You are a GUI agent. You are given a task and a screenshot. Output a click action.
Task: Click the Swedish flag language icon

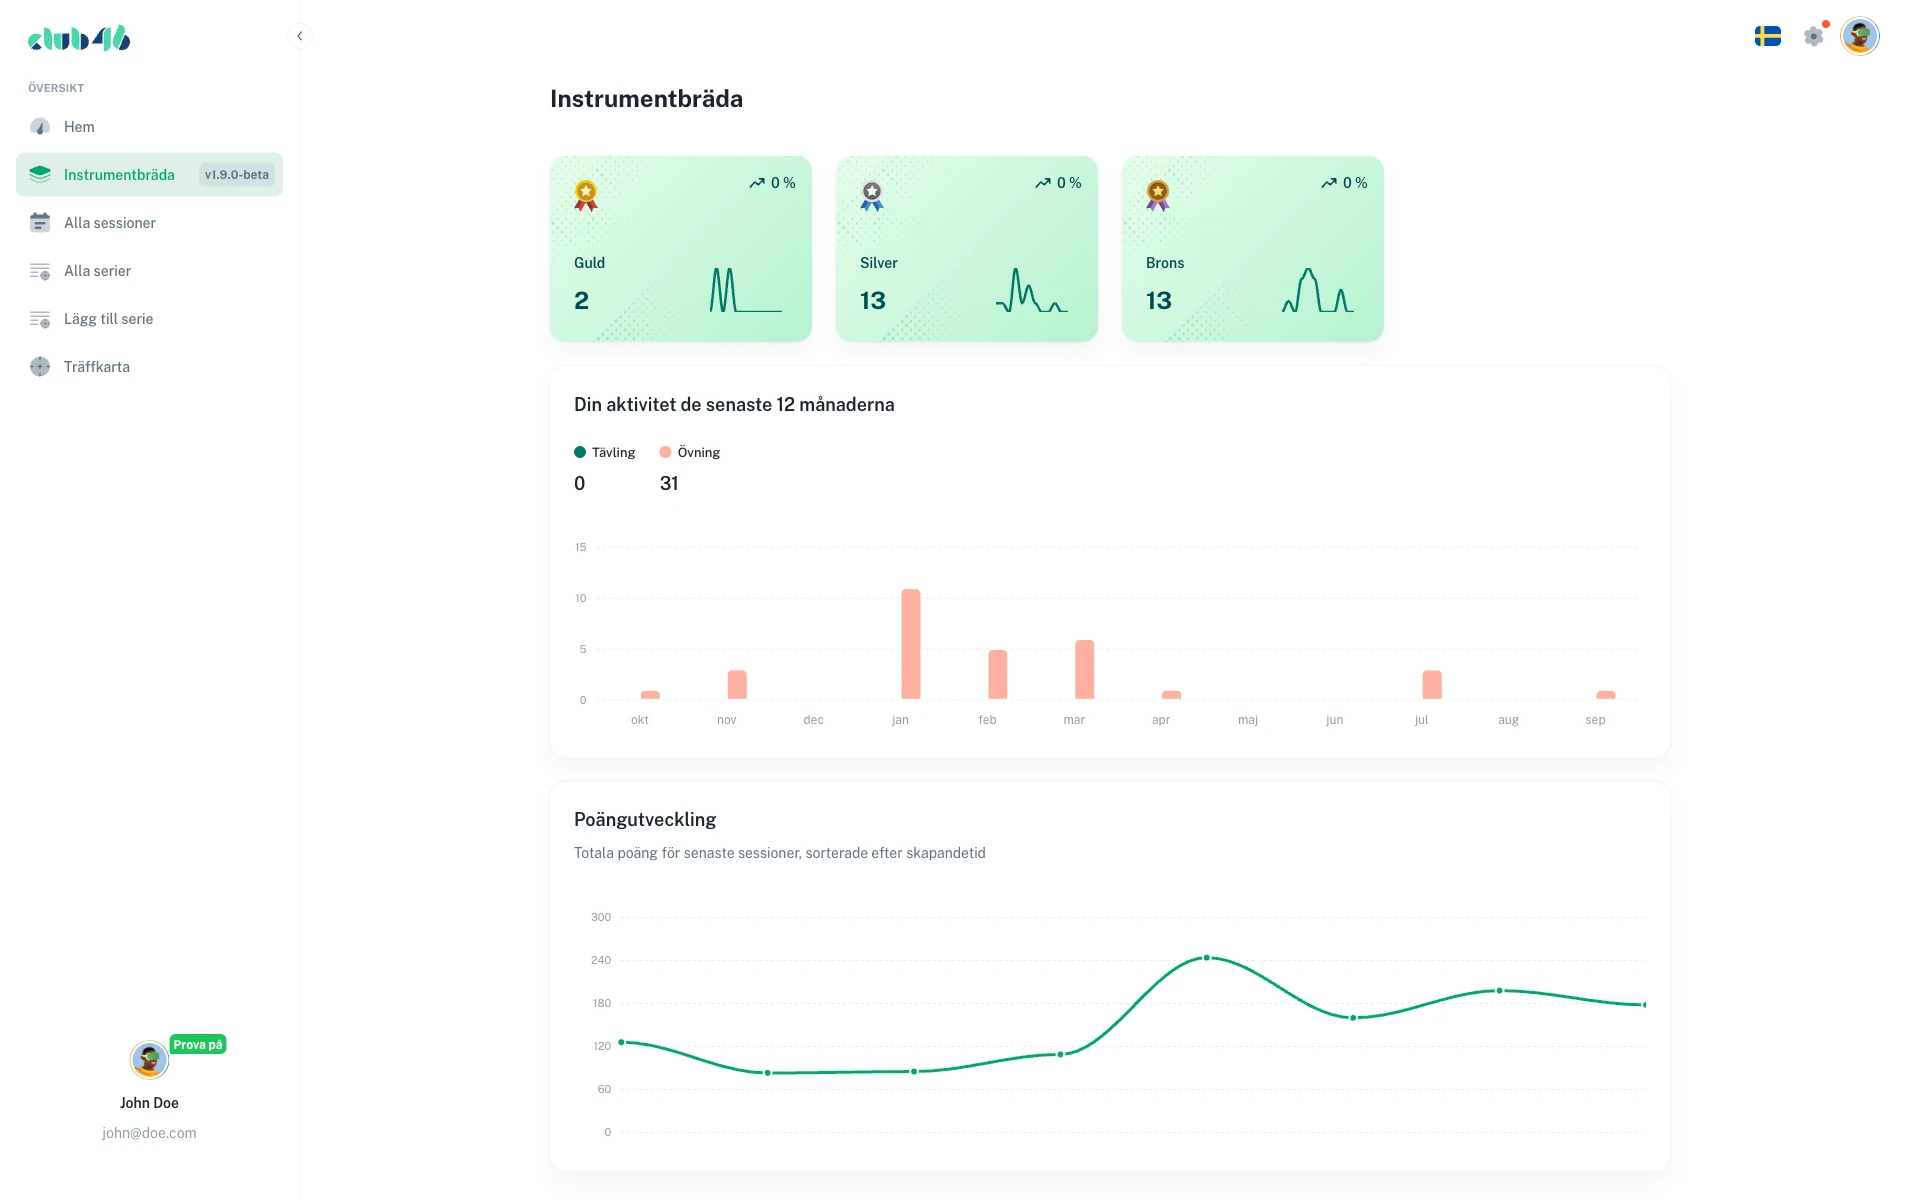(x=1768, y=35)
